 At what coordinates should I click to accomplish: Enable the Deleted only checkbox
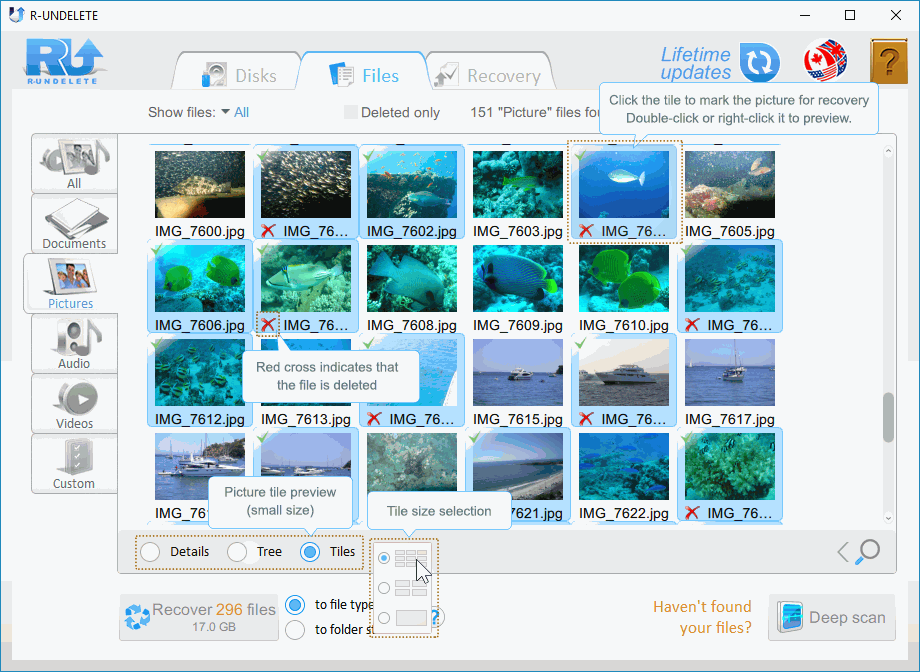coord(351,113)
